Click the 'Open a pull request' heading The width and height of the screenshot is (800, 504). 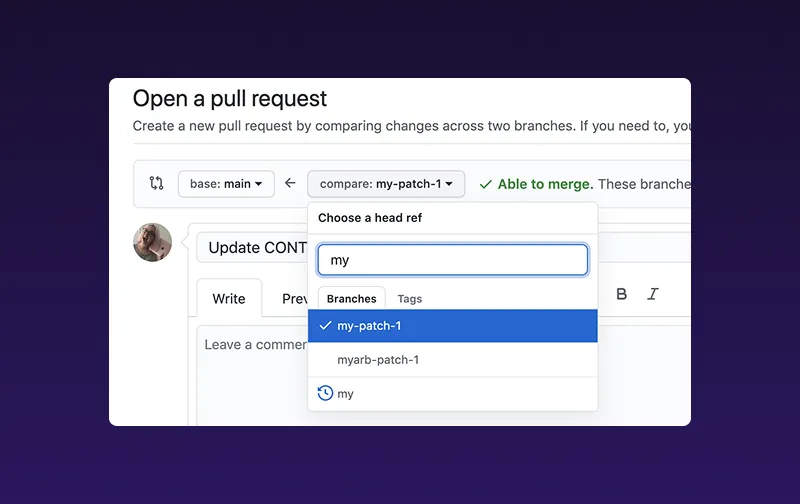(x=230, y=98)
